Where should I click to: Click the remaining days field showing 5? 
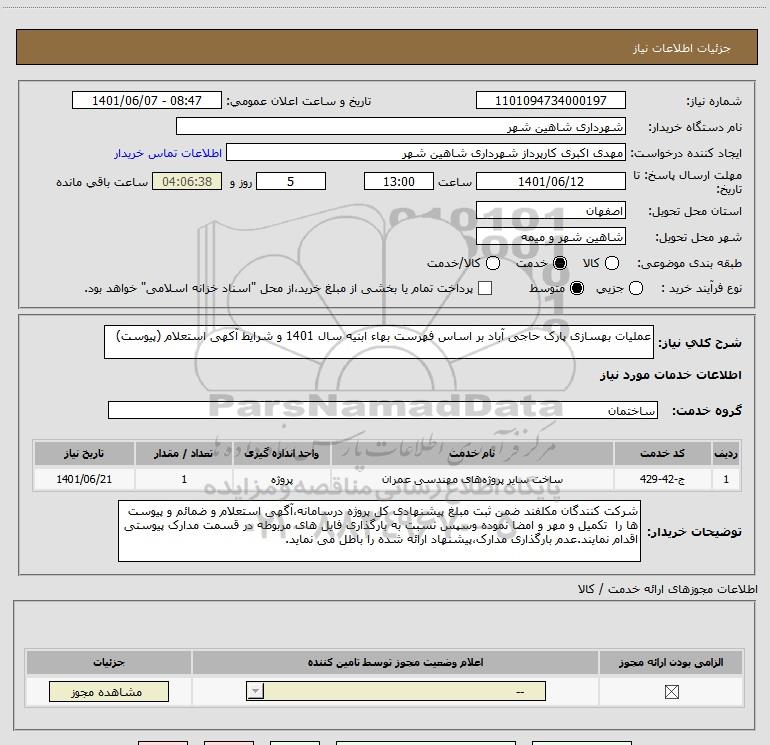tap(291, 181)
